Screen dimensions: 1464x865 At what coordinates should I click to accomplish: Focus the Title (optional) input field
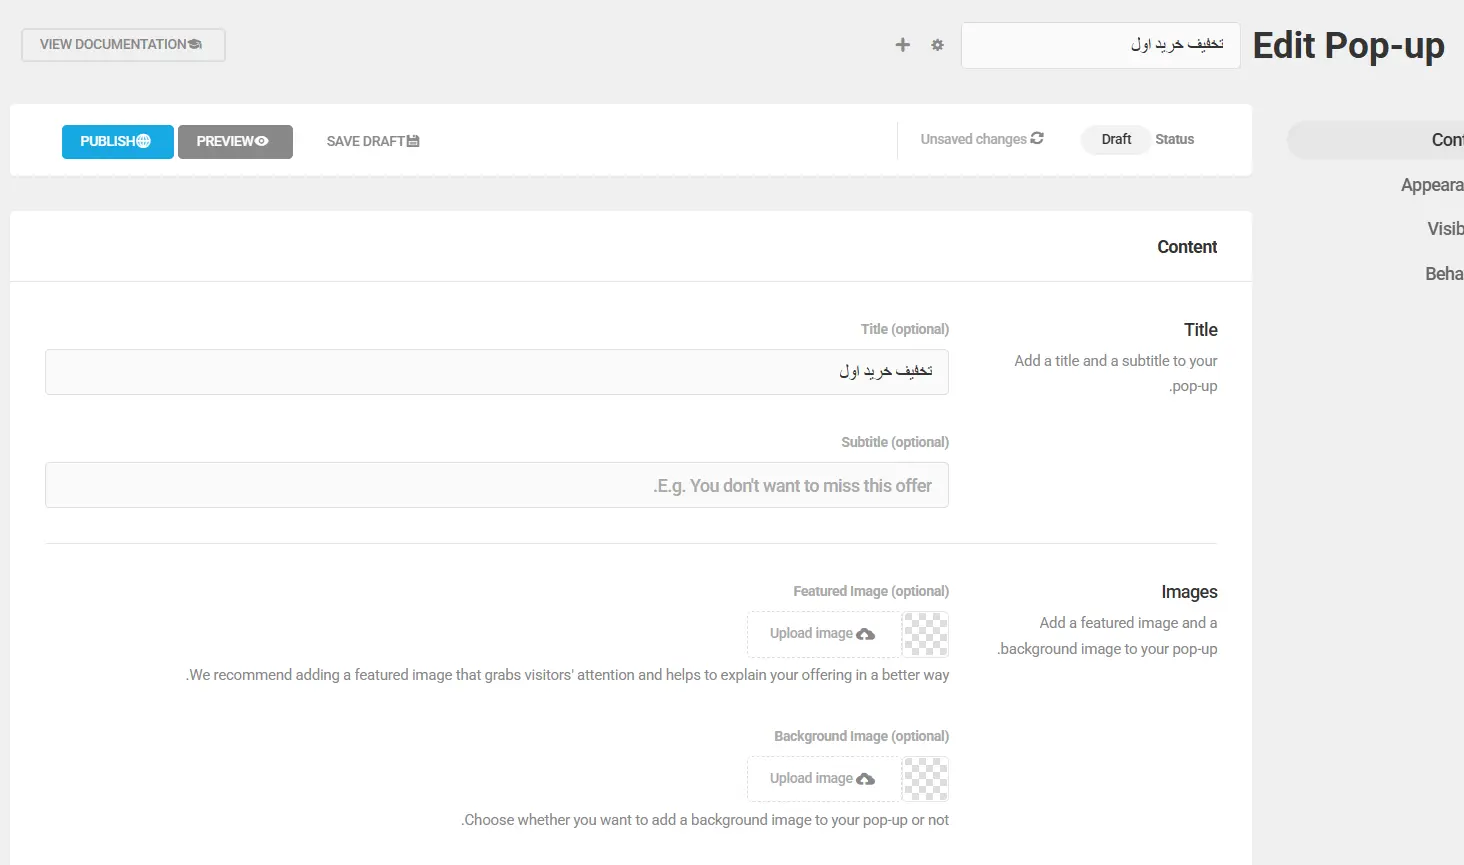[x=497, y=372]
